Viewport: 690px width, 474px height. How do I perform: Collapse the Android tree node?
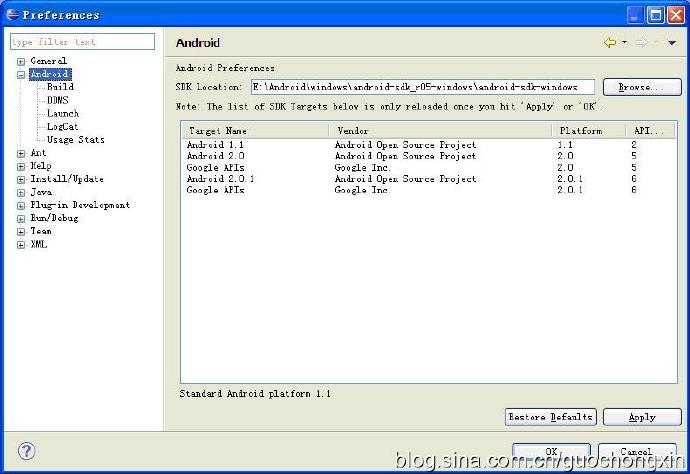click(x=21, y=75)
